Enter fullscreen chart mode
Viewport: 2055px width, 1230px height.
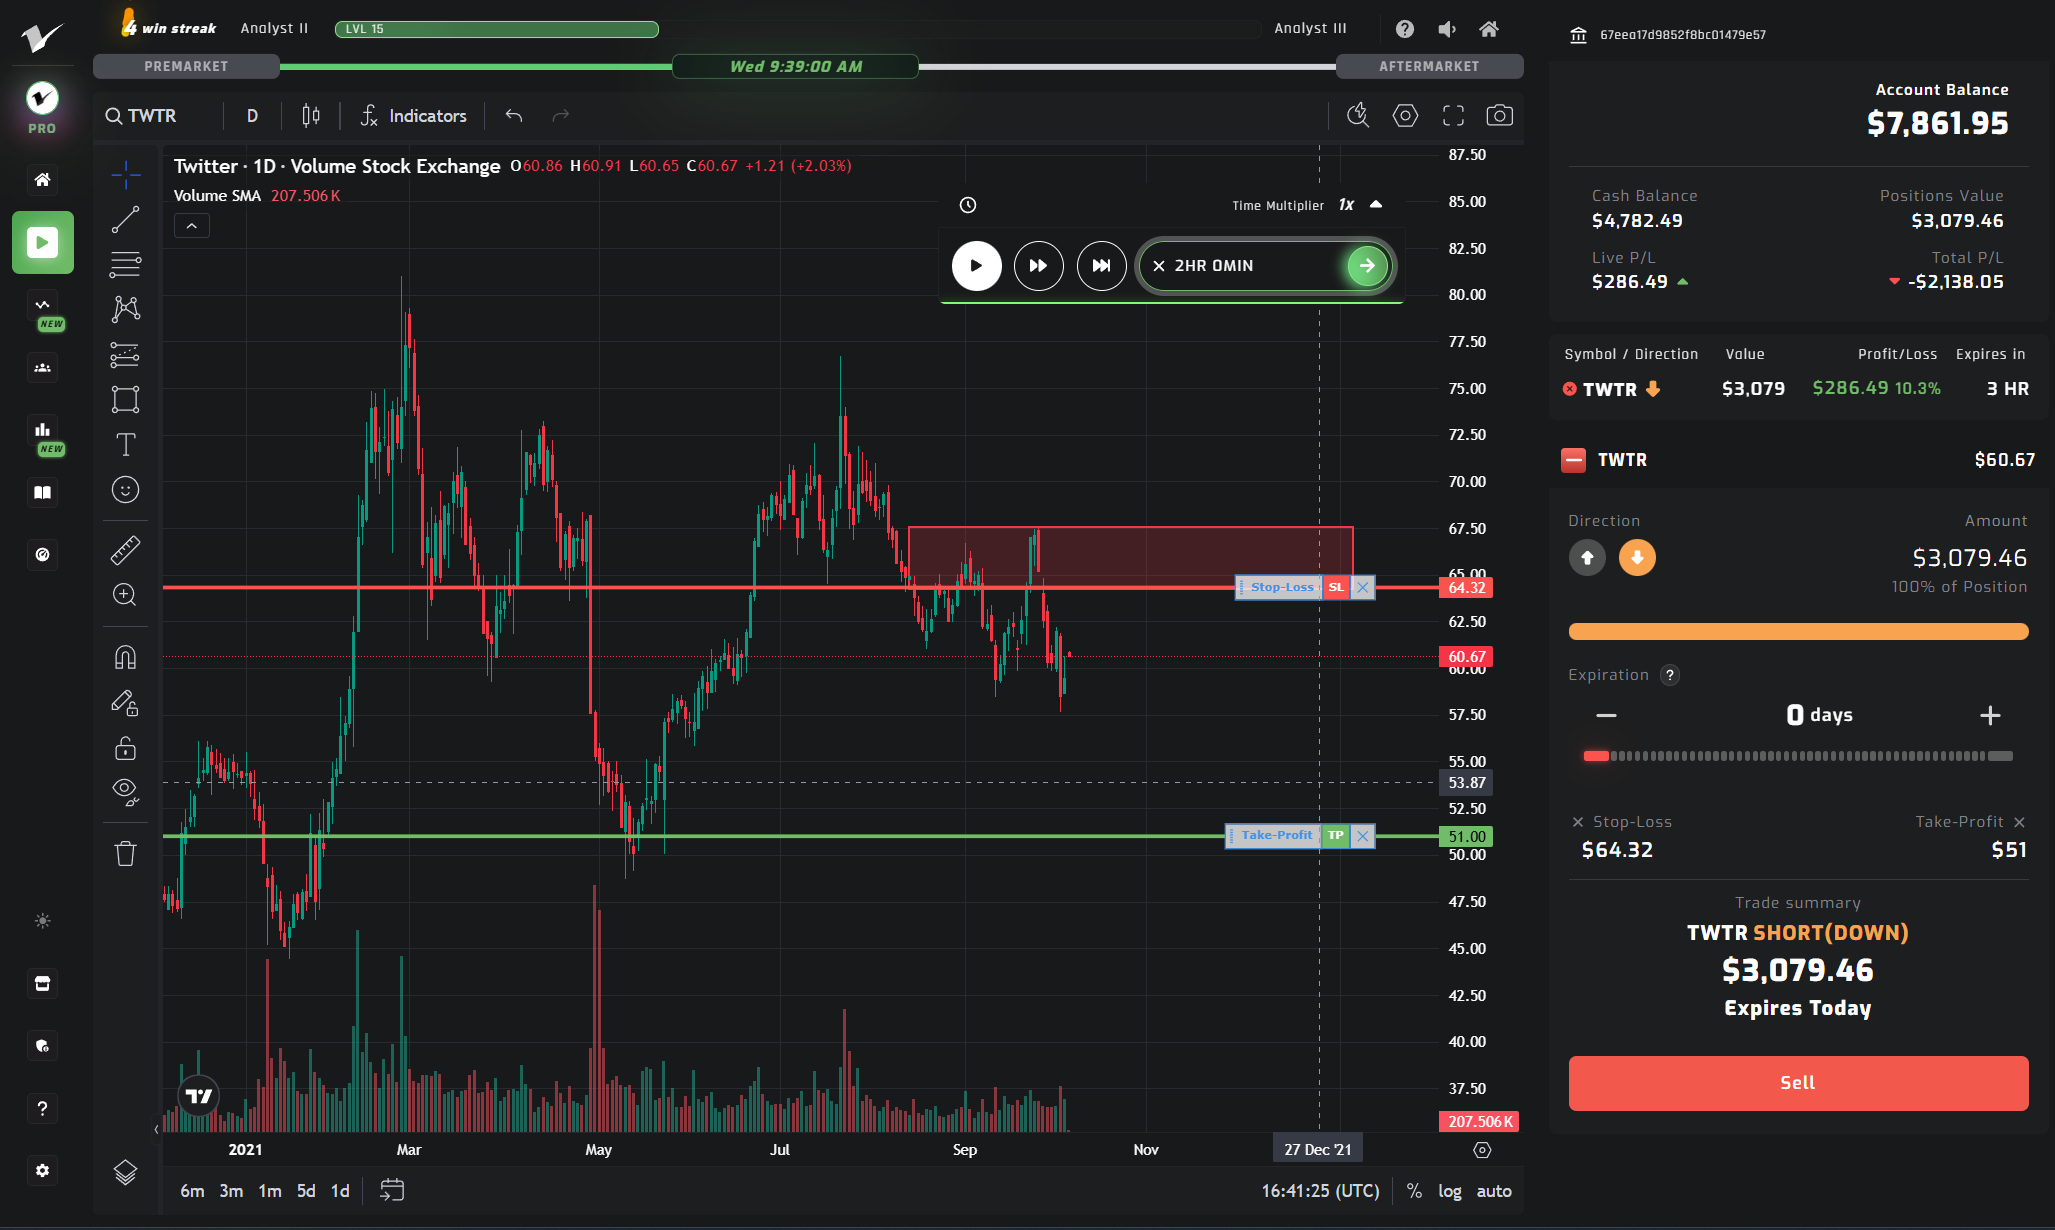pyautogui.click(x=1453, y=116)
